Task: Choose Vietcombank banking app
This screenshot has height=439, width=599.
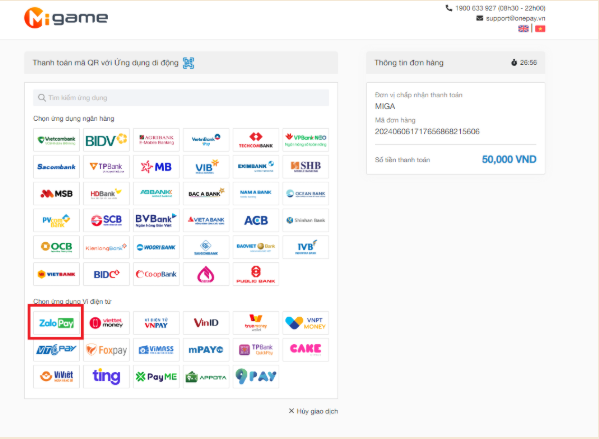Action: point(56,140)
